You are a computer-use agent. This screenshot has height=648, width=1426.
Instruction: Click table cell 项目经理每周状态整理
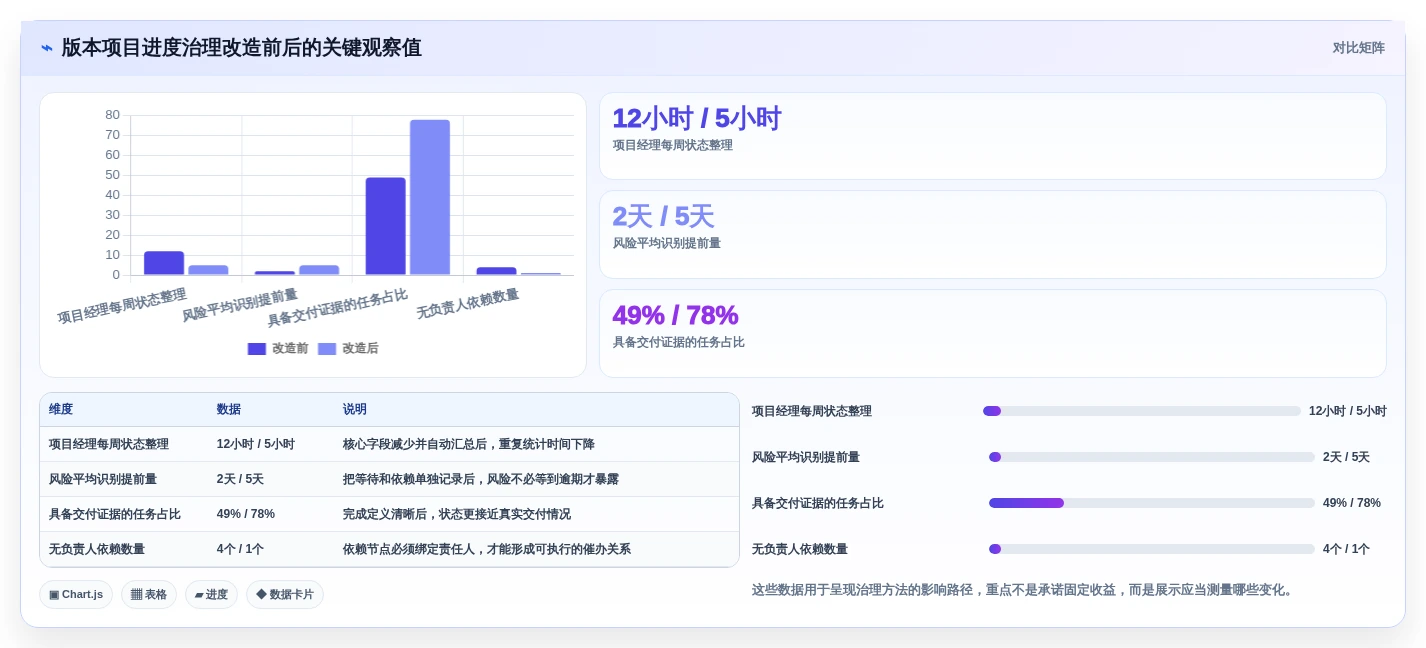tap(109, 444)
